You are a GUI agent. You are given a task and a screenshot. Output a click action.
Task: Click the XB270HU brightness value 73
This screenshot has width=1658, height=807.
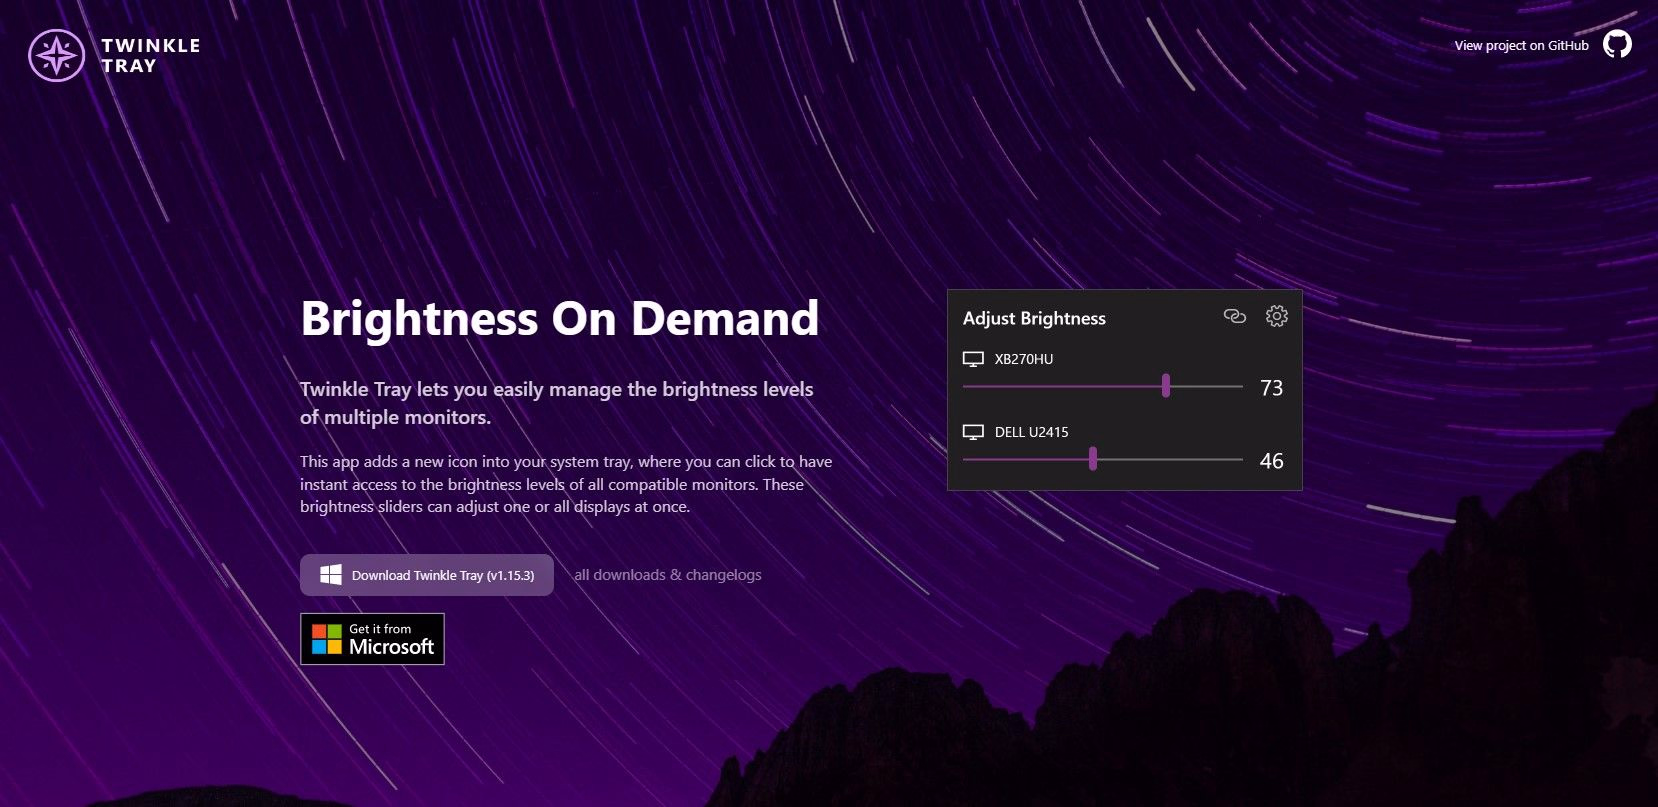[1271, 388]
